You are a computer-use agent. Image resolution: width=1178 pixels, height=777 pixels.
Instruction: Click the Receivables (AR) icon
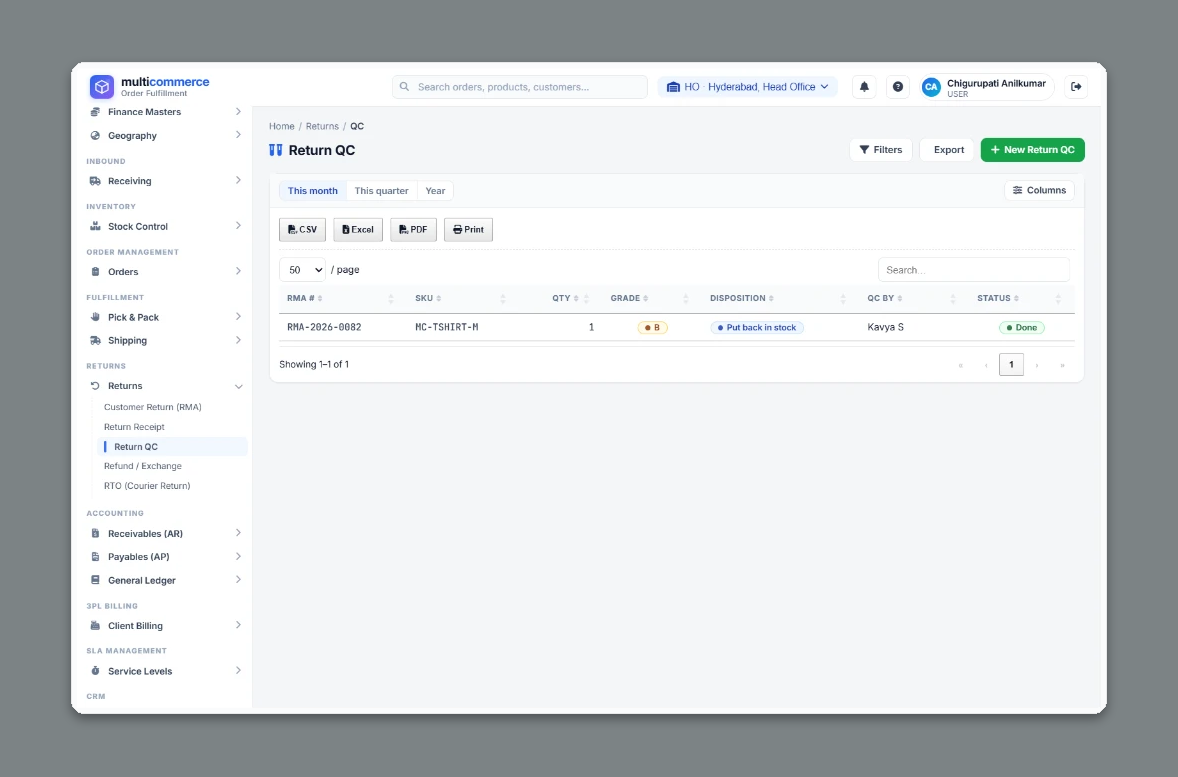(x=95, y=534)
